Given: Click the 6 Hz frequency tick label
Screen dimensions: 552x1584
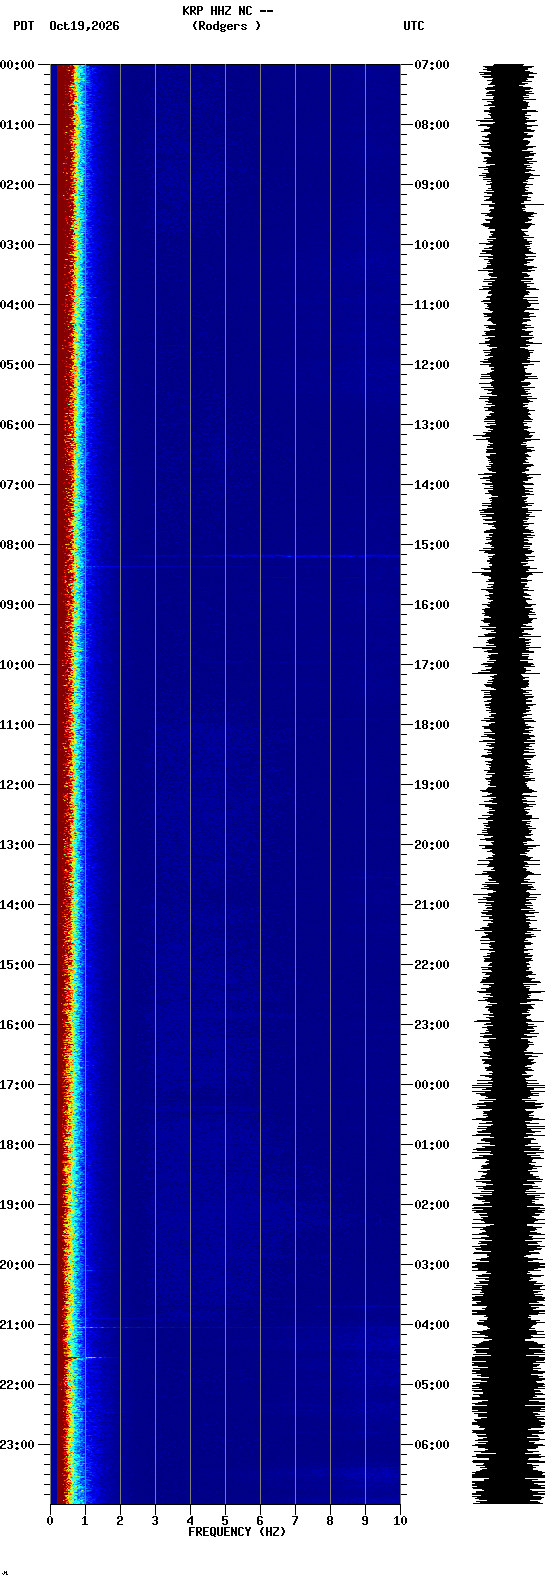Looking at the screenshot, I should coord(260,1521).
